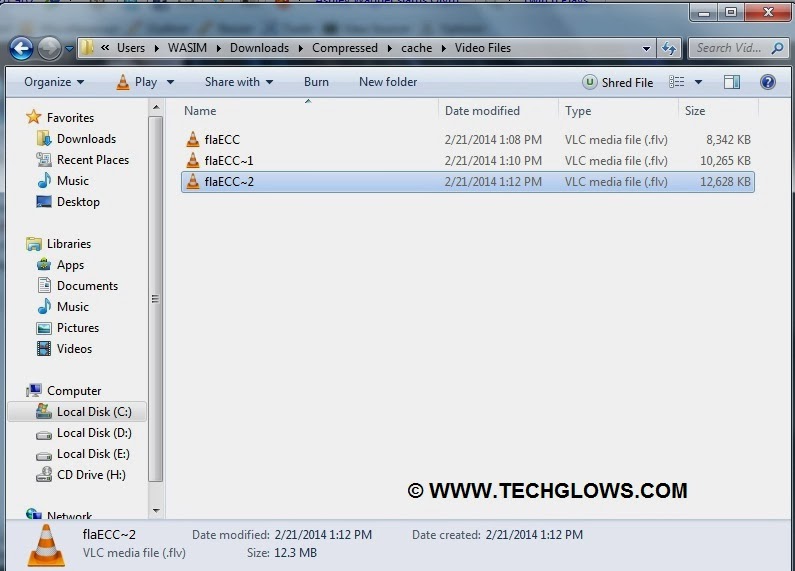Open CD Drive (H:)

91,475
